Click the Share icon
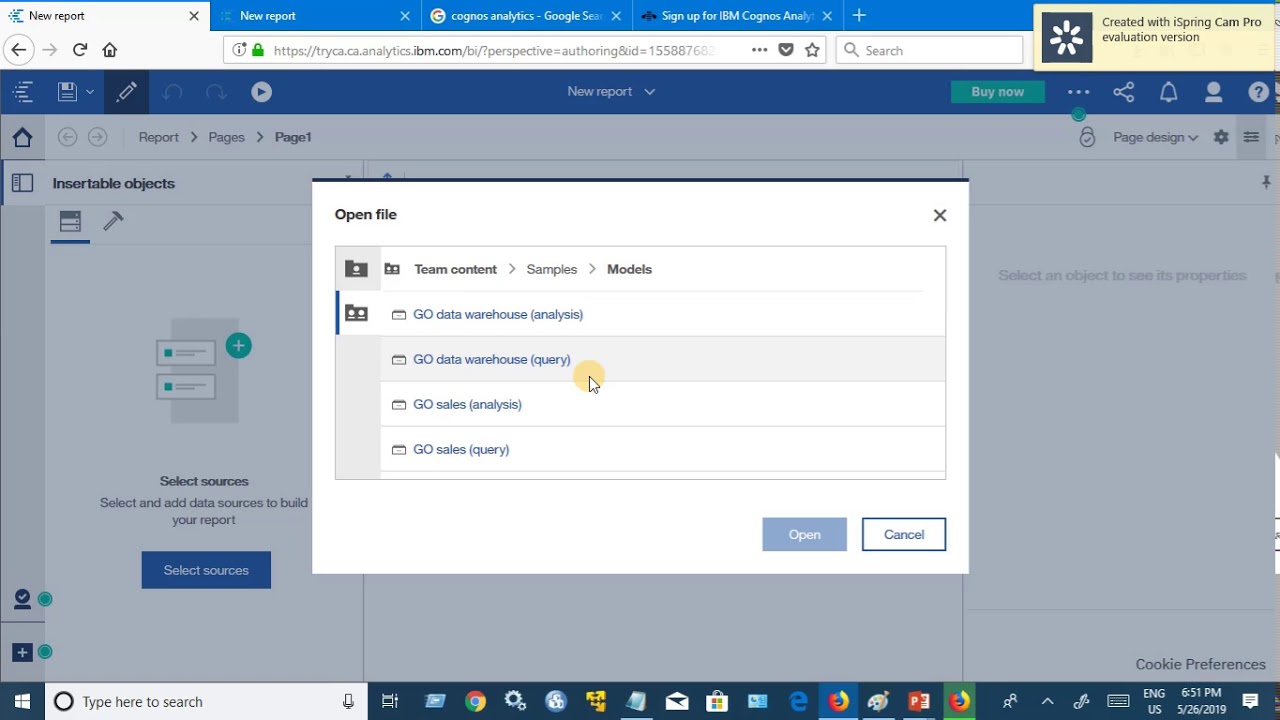 1124,92
